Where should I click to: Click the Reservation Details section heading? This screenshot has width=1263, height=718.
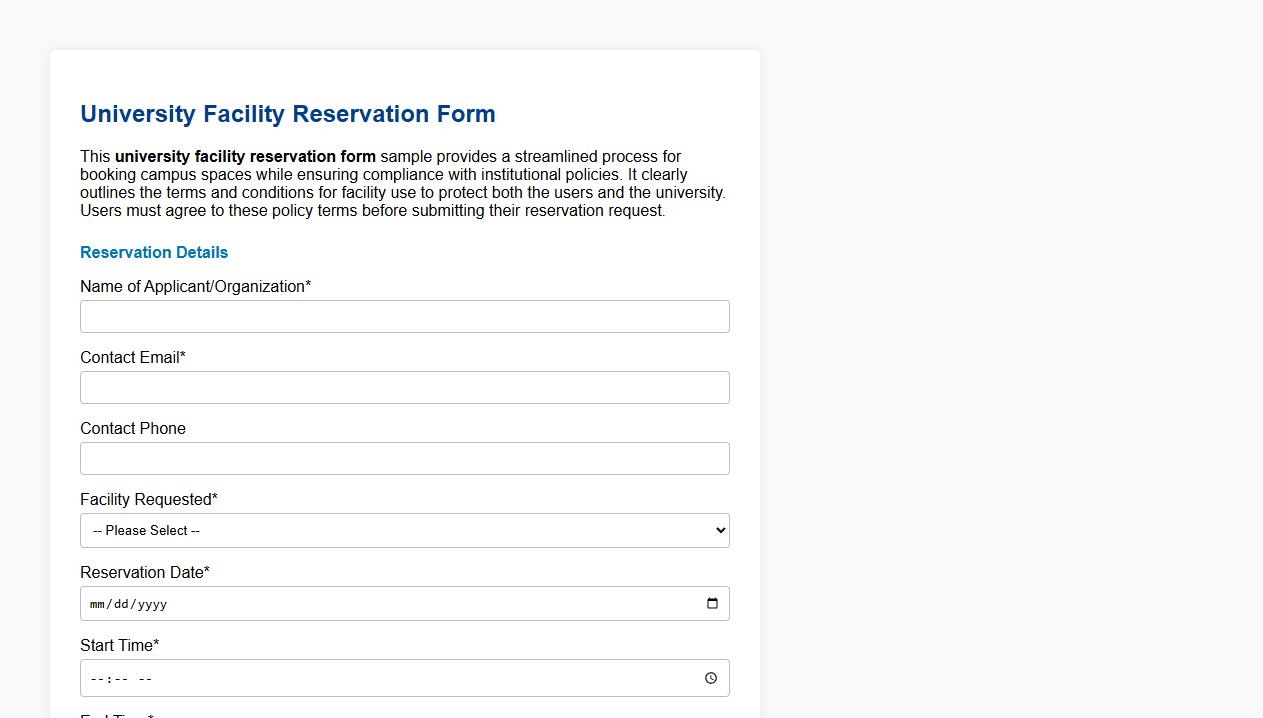tap(154, 252)
